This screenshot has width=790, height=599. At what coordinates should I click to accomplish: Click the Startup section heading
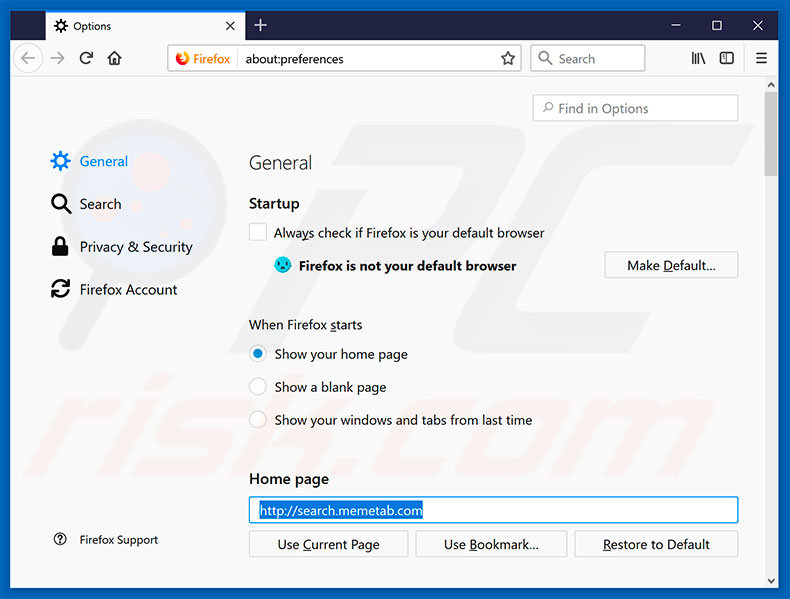click(x=274, y=204)
